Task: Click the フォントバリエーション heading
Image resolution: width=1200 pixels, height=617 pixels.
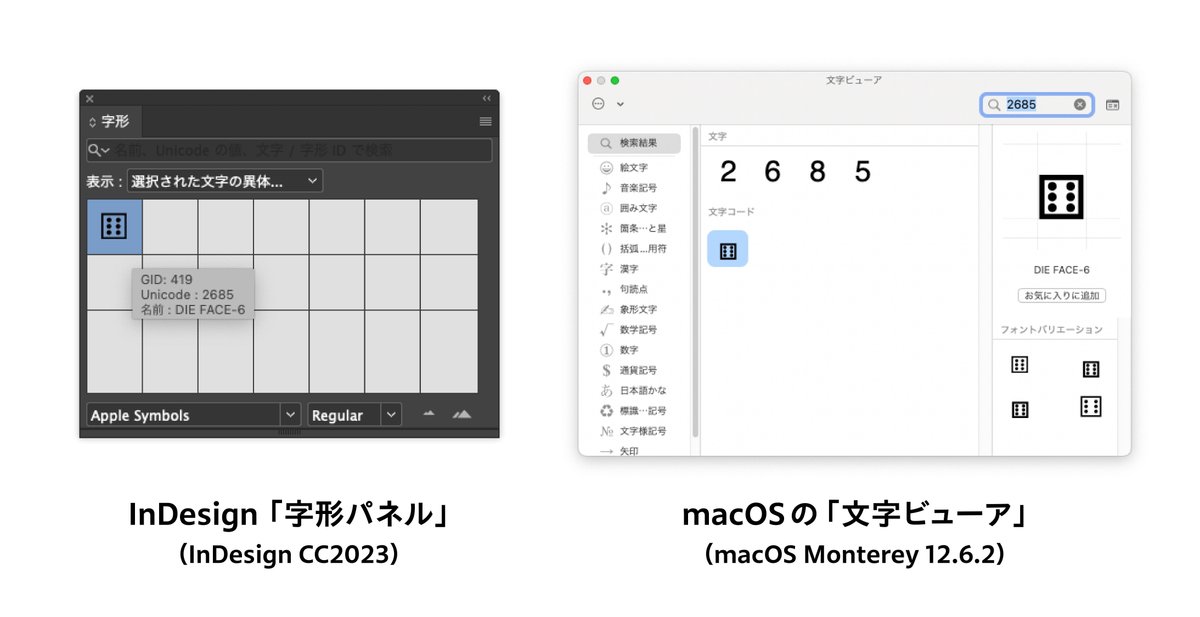Action: pos(1052,330)
